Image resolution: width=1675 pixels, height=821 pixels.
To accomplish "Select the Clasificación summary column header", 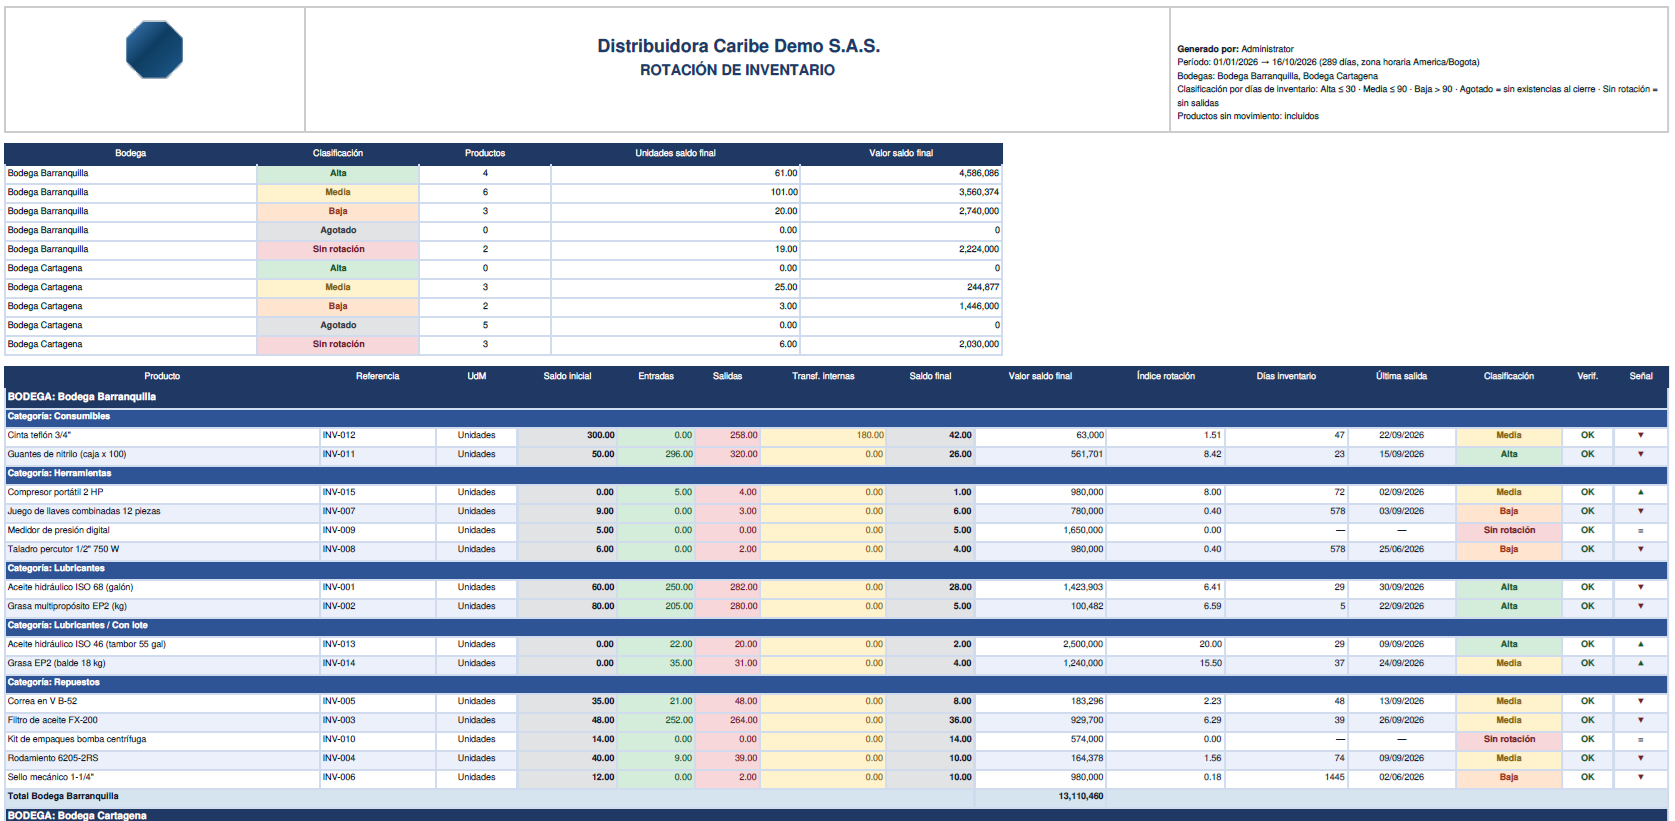I will pos(338,153).
